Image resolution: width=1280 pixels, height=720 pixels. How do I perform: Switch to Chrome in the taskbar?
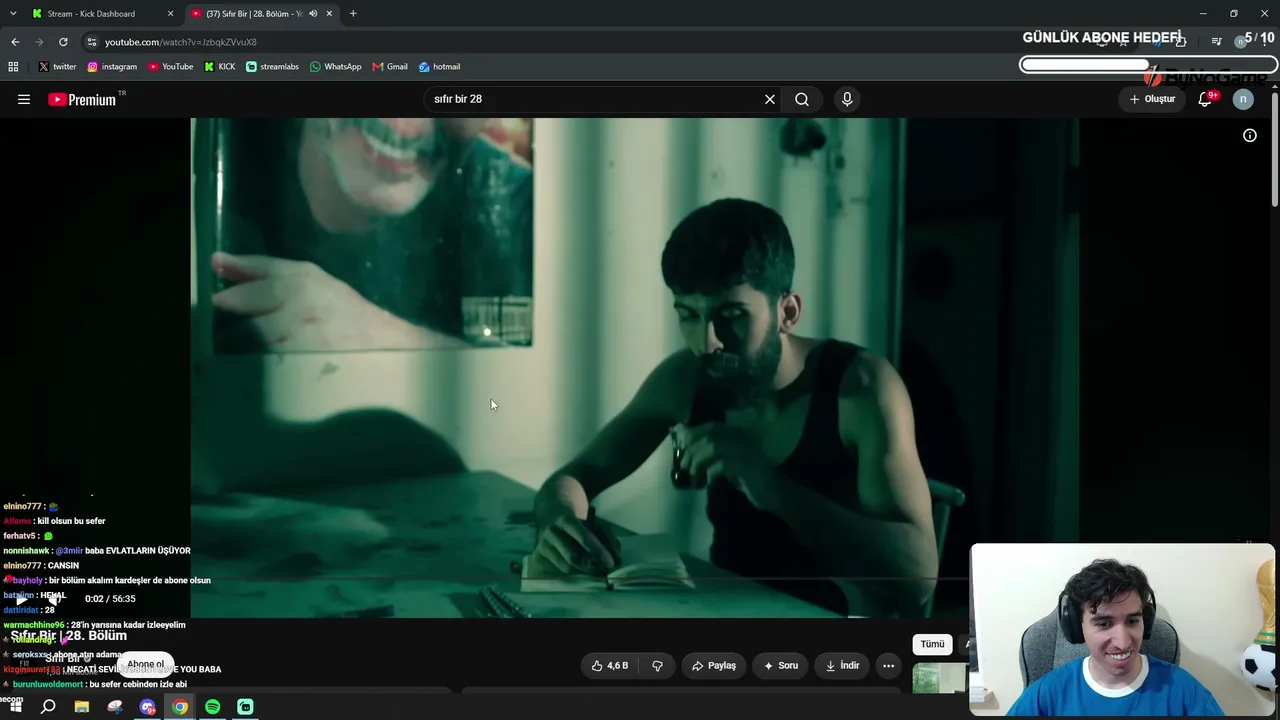click(x=180, y=707)
